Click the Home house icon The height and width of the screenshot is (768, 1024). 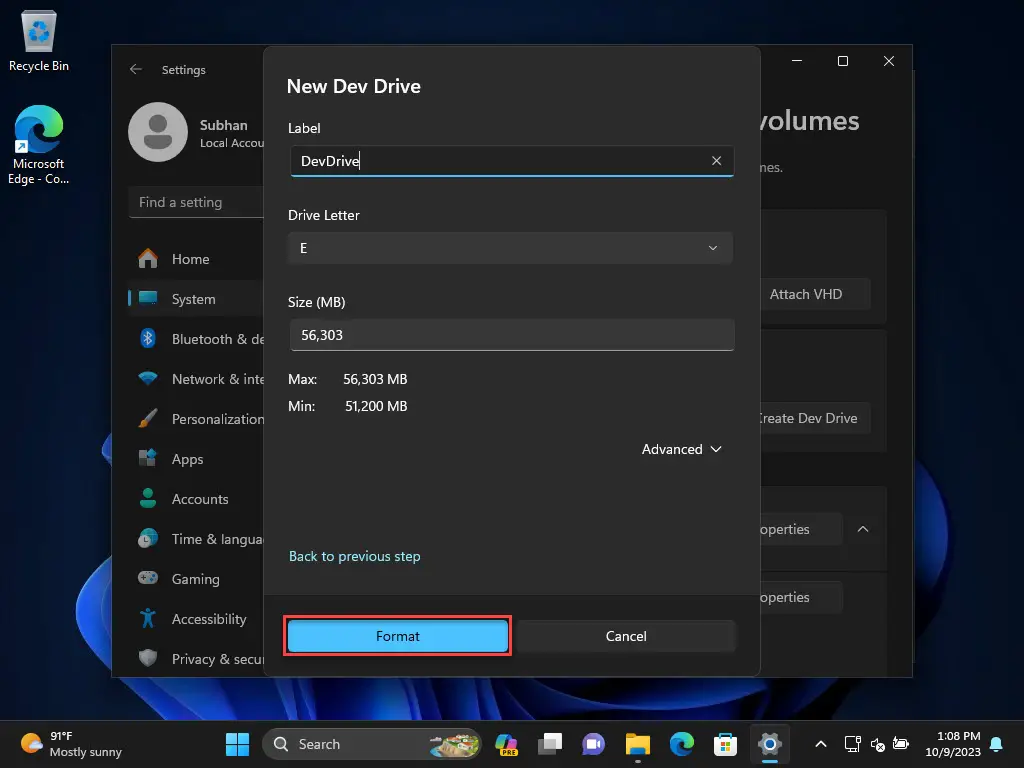point(148,259)
